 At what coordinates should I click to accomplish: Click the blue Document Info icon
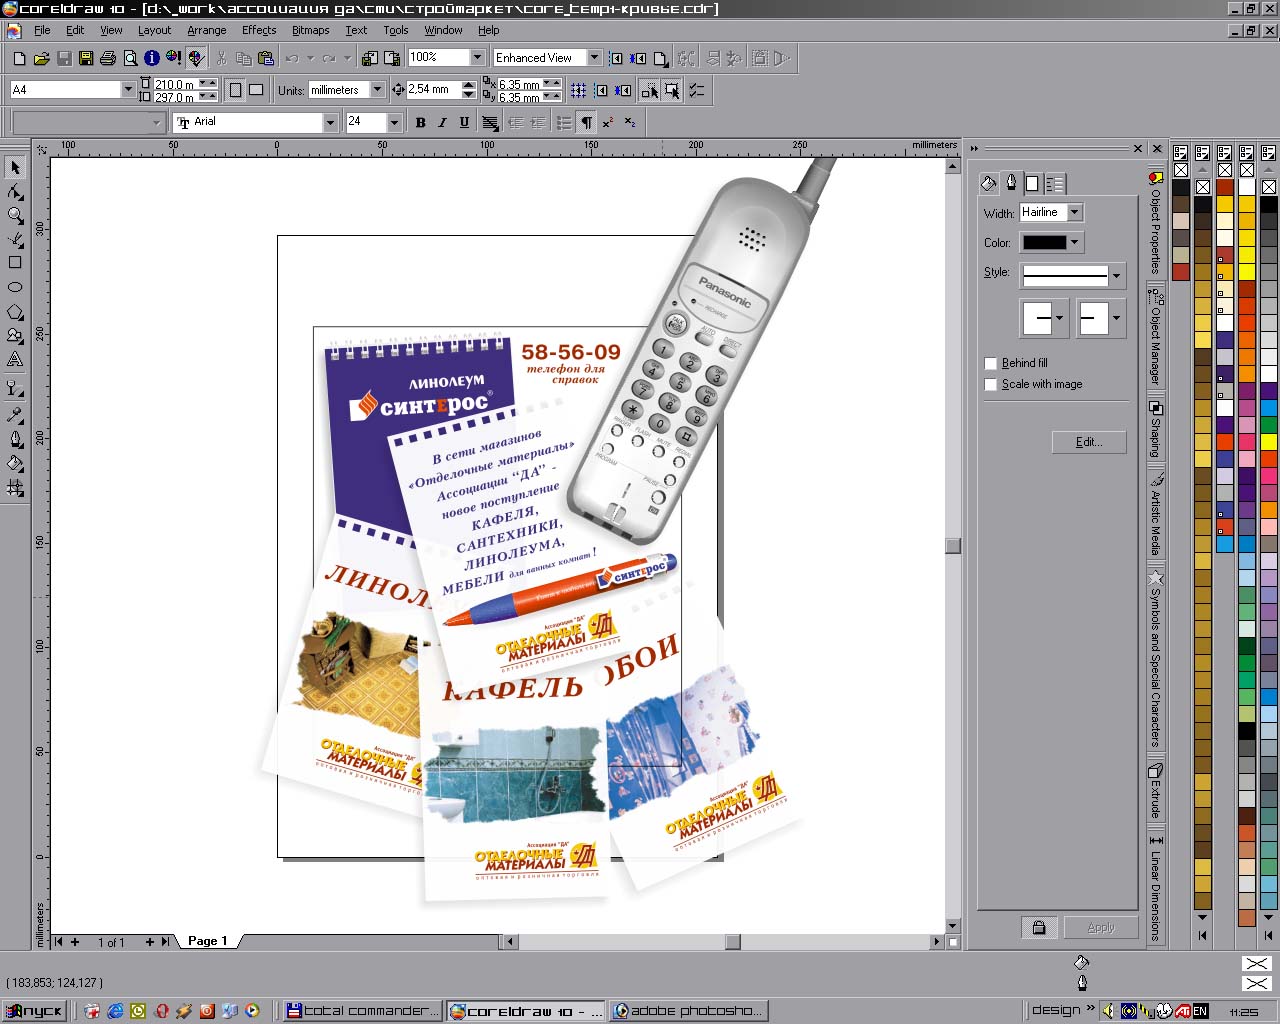coord(152,58)
